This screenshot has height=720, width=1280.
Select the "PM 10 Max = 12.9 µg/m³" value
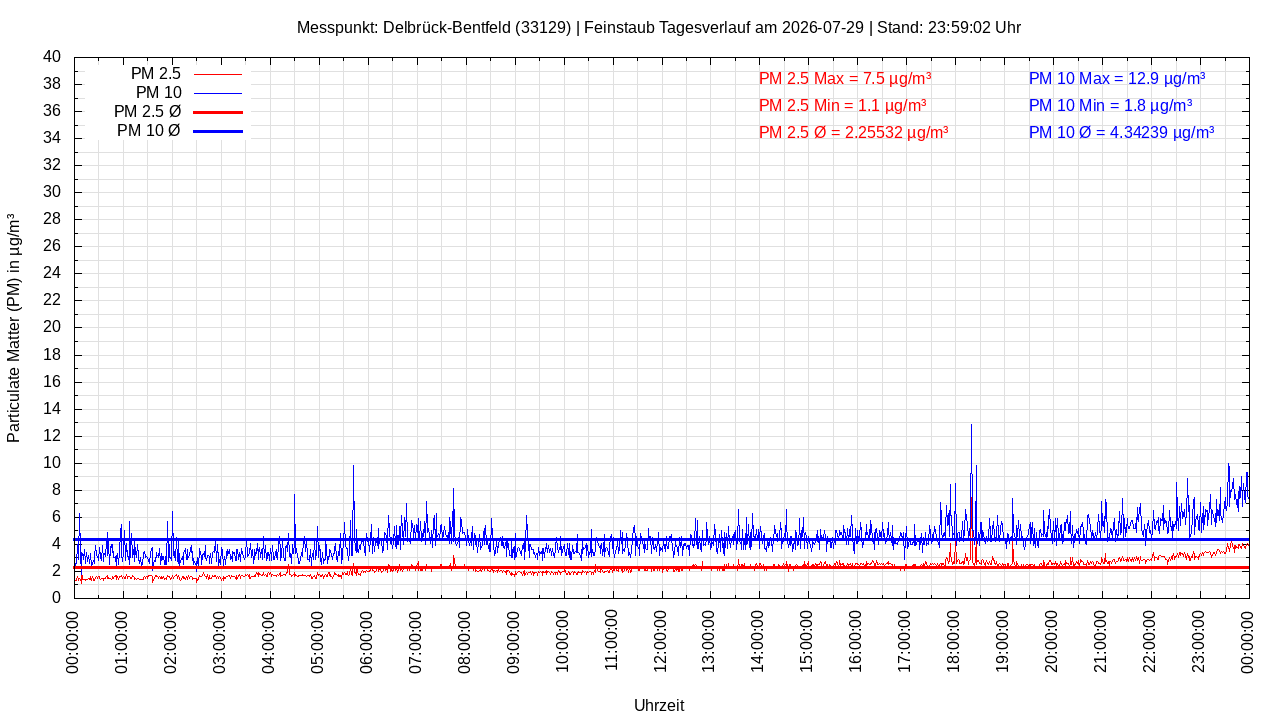pos(1117,78)
